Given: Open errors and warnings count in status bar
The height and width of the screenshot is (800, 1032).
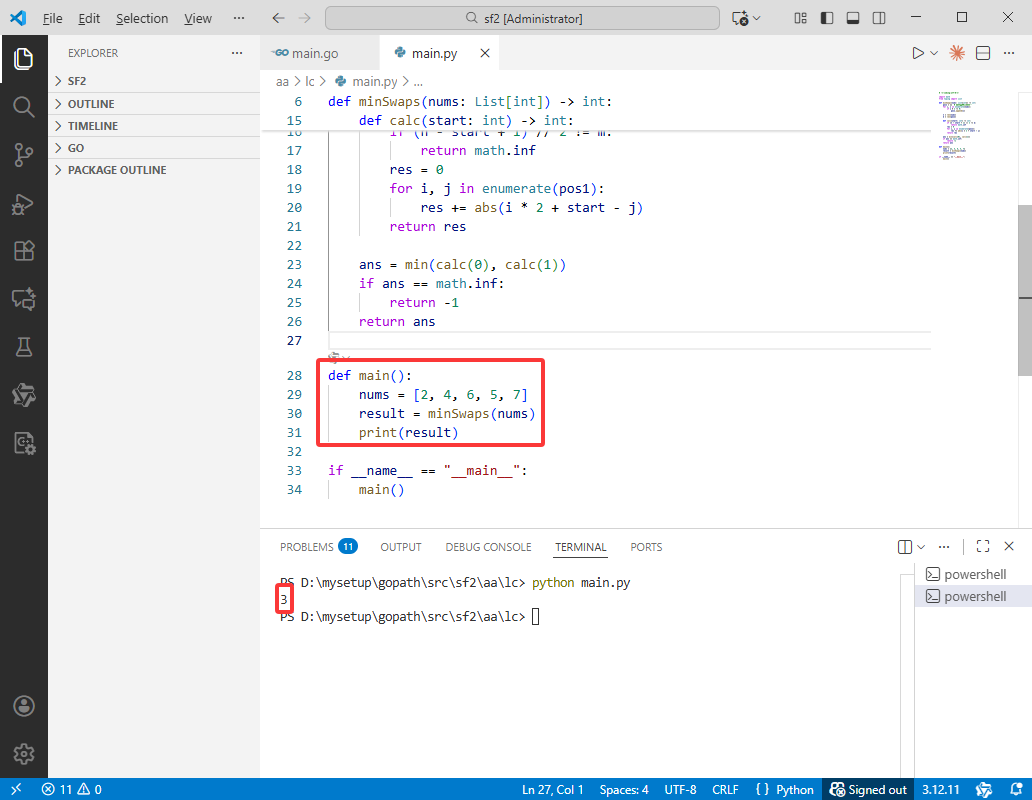Looking at the screenshot, I should [x=71, y=789].
